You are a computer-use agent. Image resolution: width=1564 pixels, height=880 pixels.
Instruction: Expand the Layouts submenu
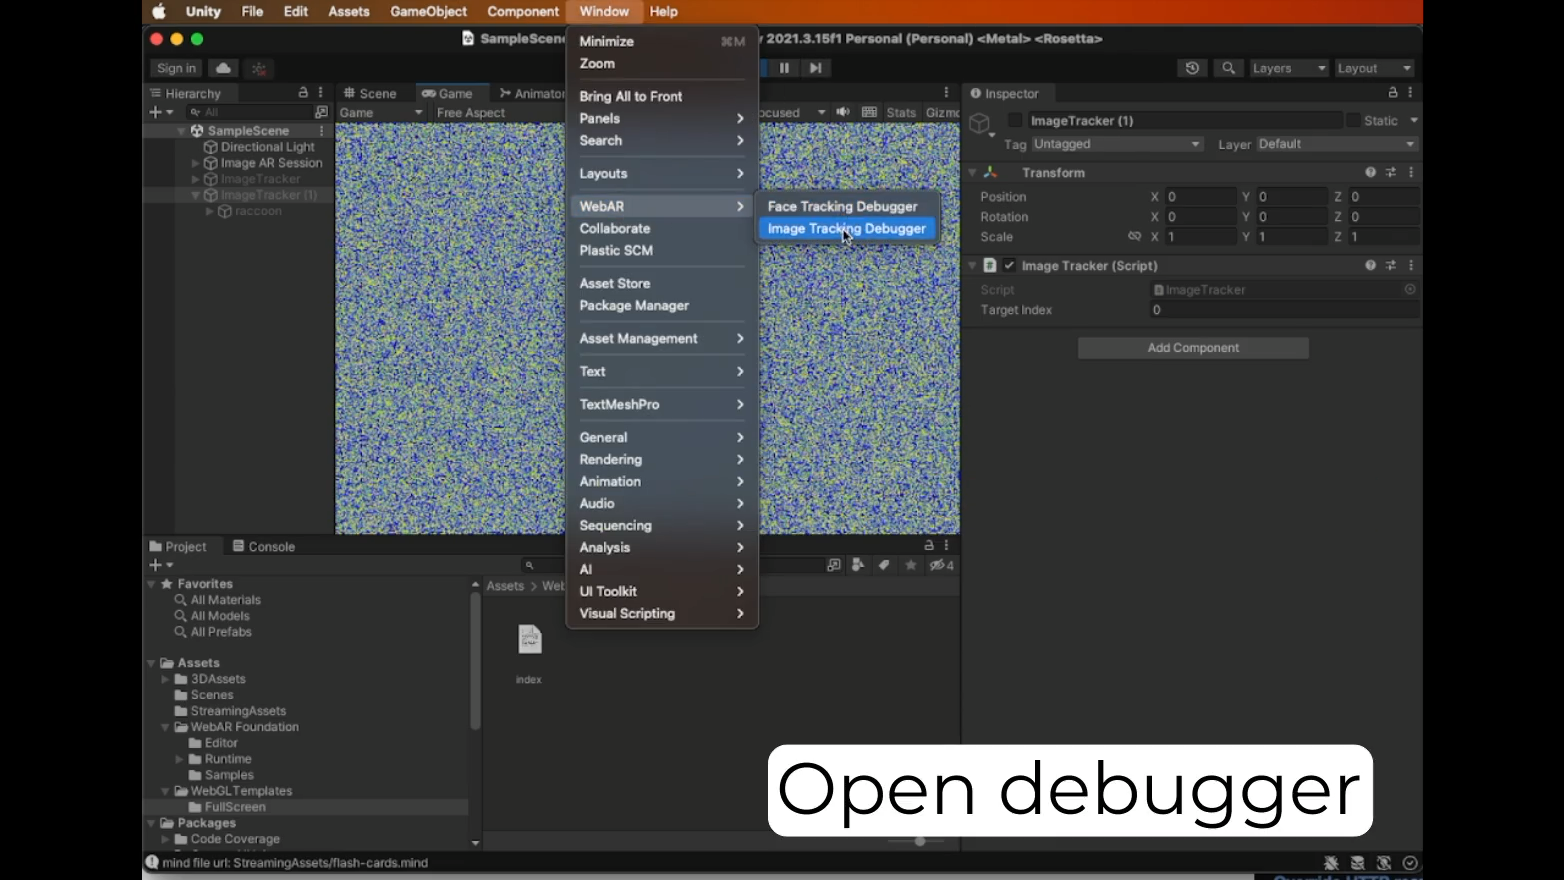pyautogui.click(x=661, y=174)
